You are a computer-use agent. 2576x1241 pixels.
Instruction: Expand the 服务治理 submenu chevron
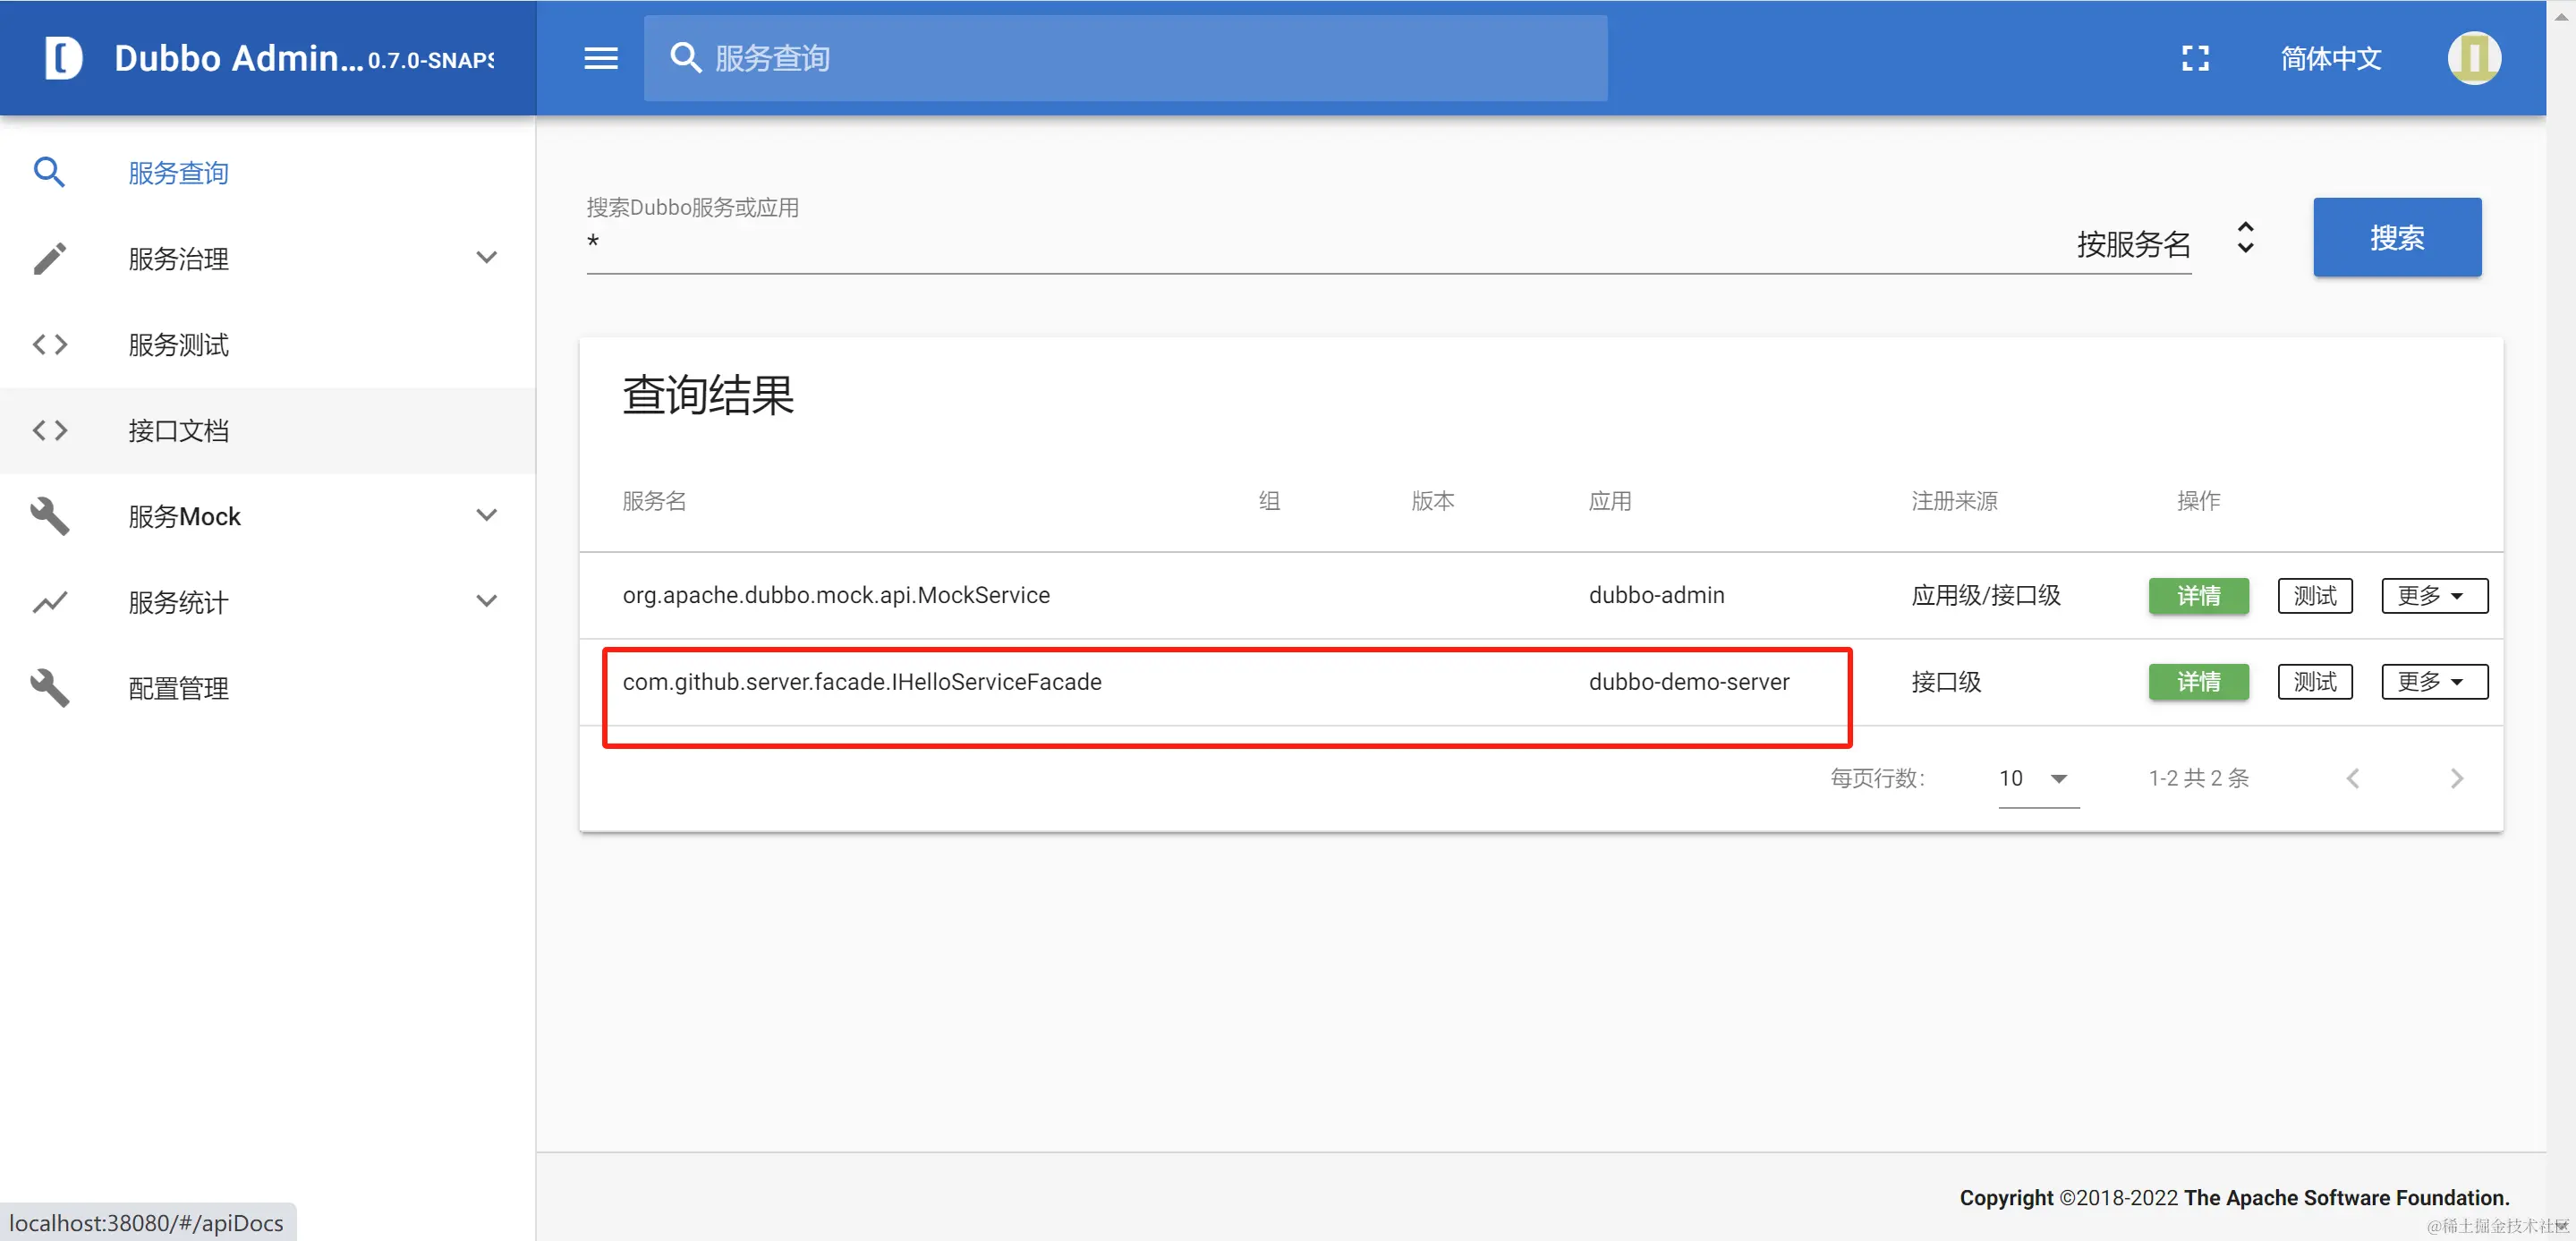[x=486, y=258]
